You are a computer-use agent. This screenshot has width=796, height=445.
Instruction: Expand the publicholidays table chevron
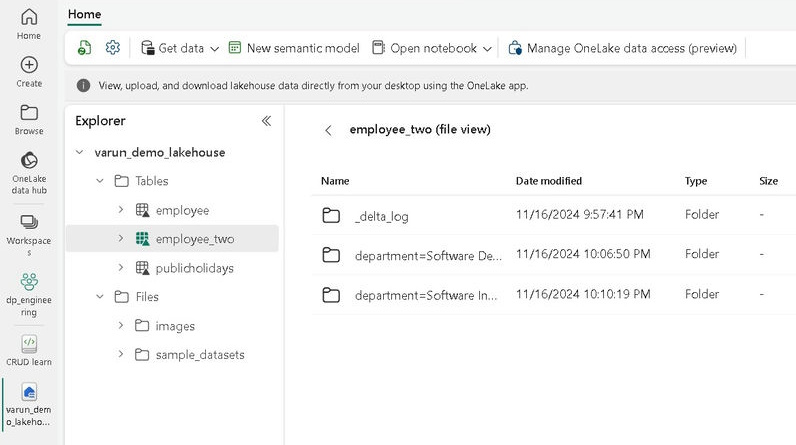coord(121,268)
